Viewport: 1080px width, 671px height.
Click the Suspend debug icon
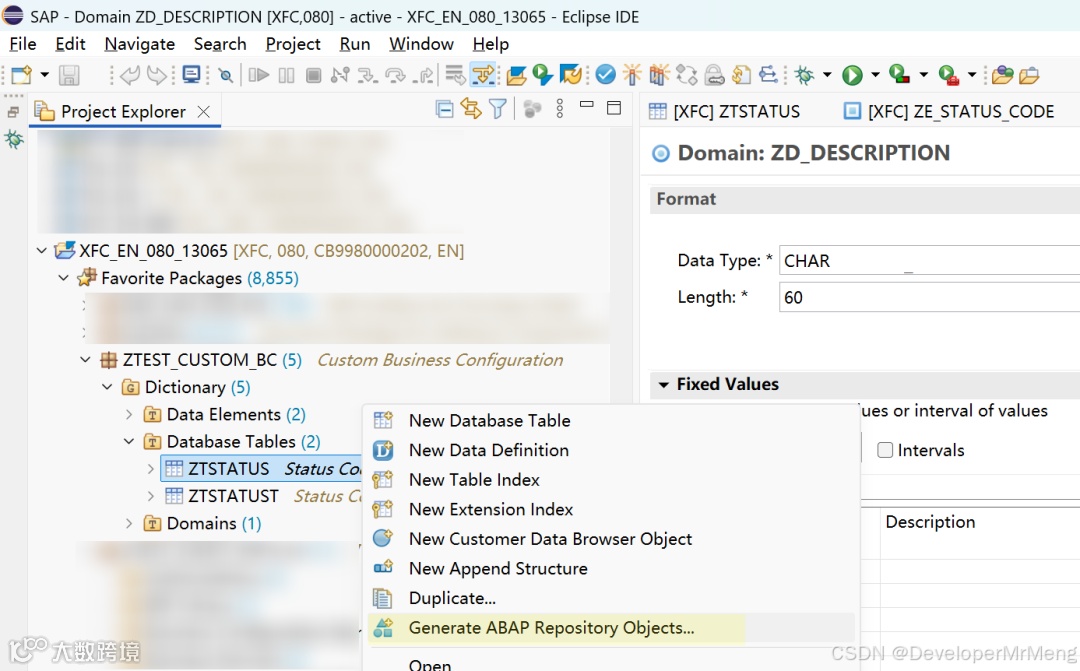pyautogui.click(x=287, y=74)
